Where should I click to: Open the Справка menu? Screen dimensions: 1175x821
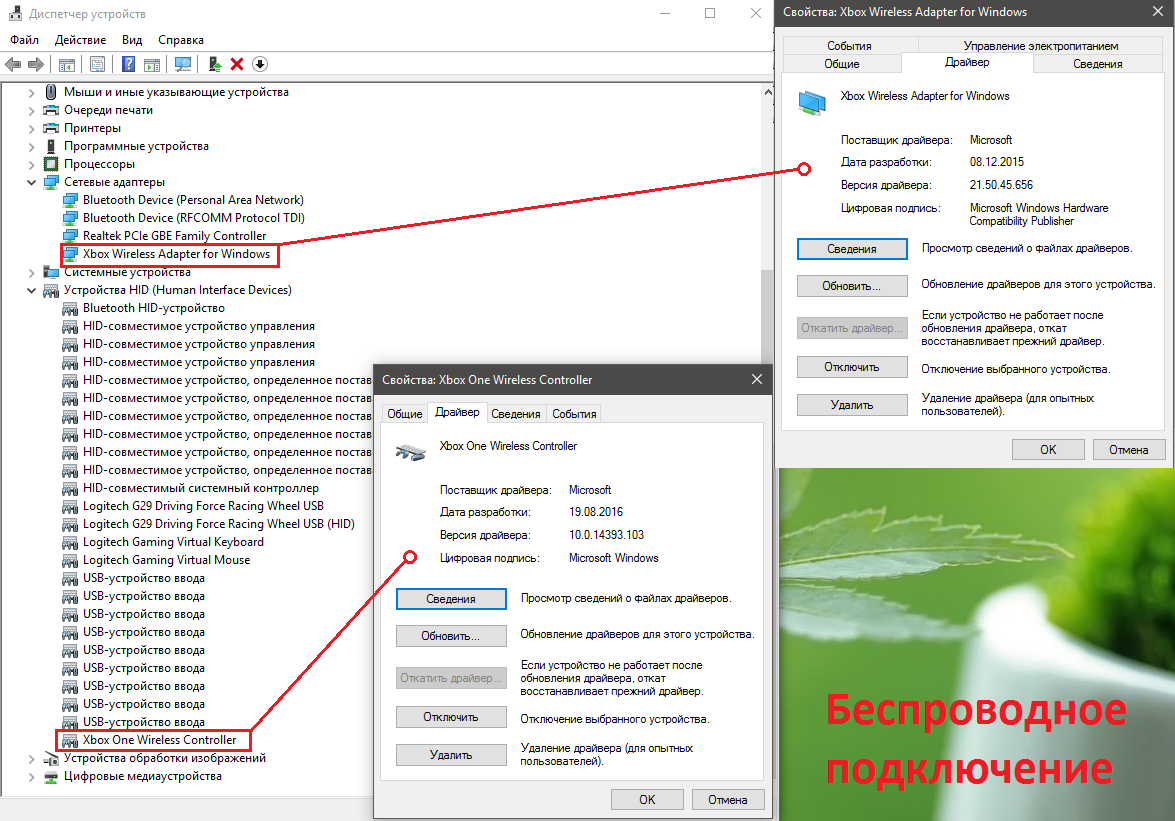click(181, 40)
